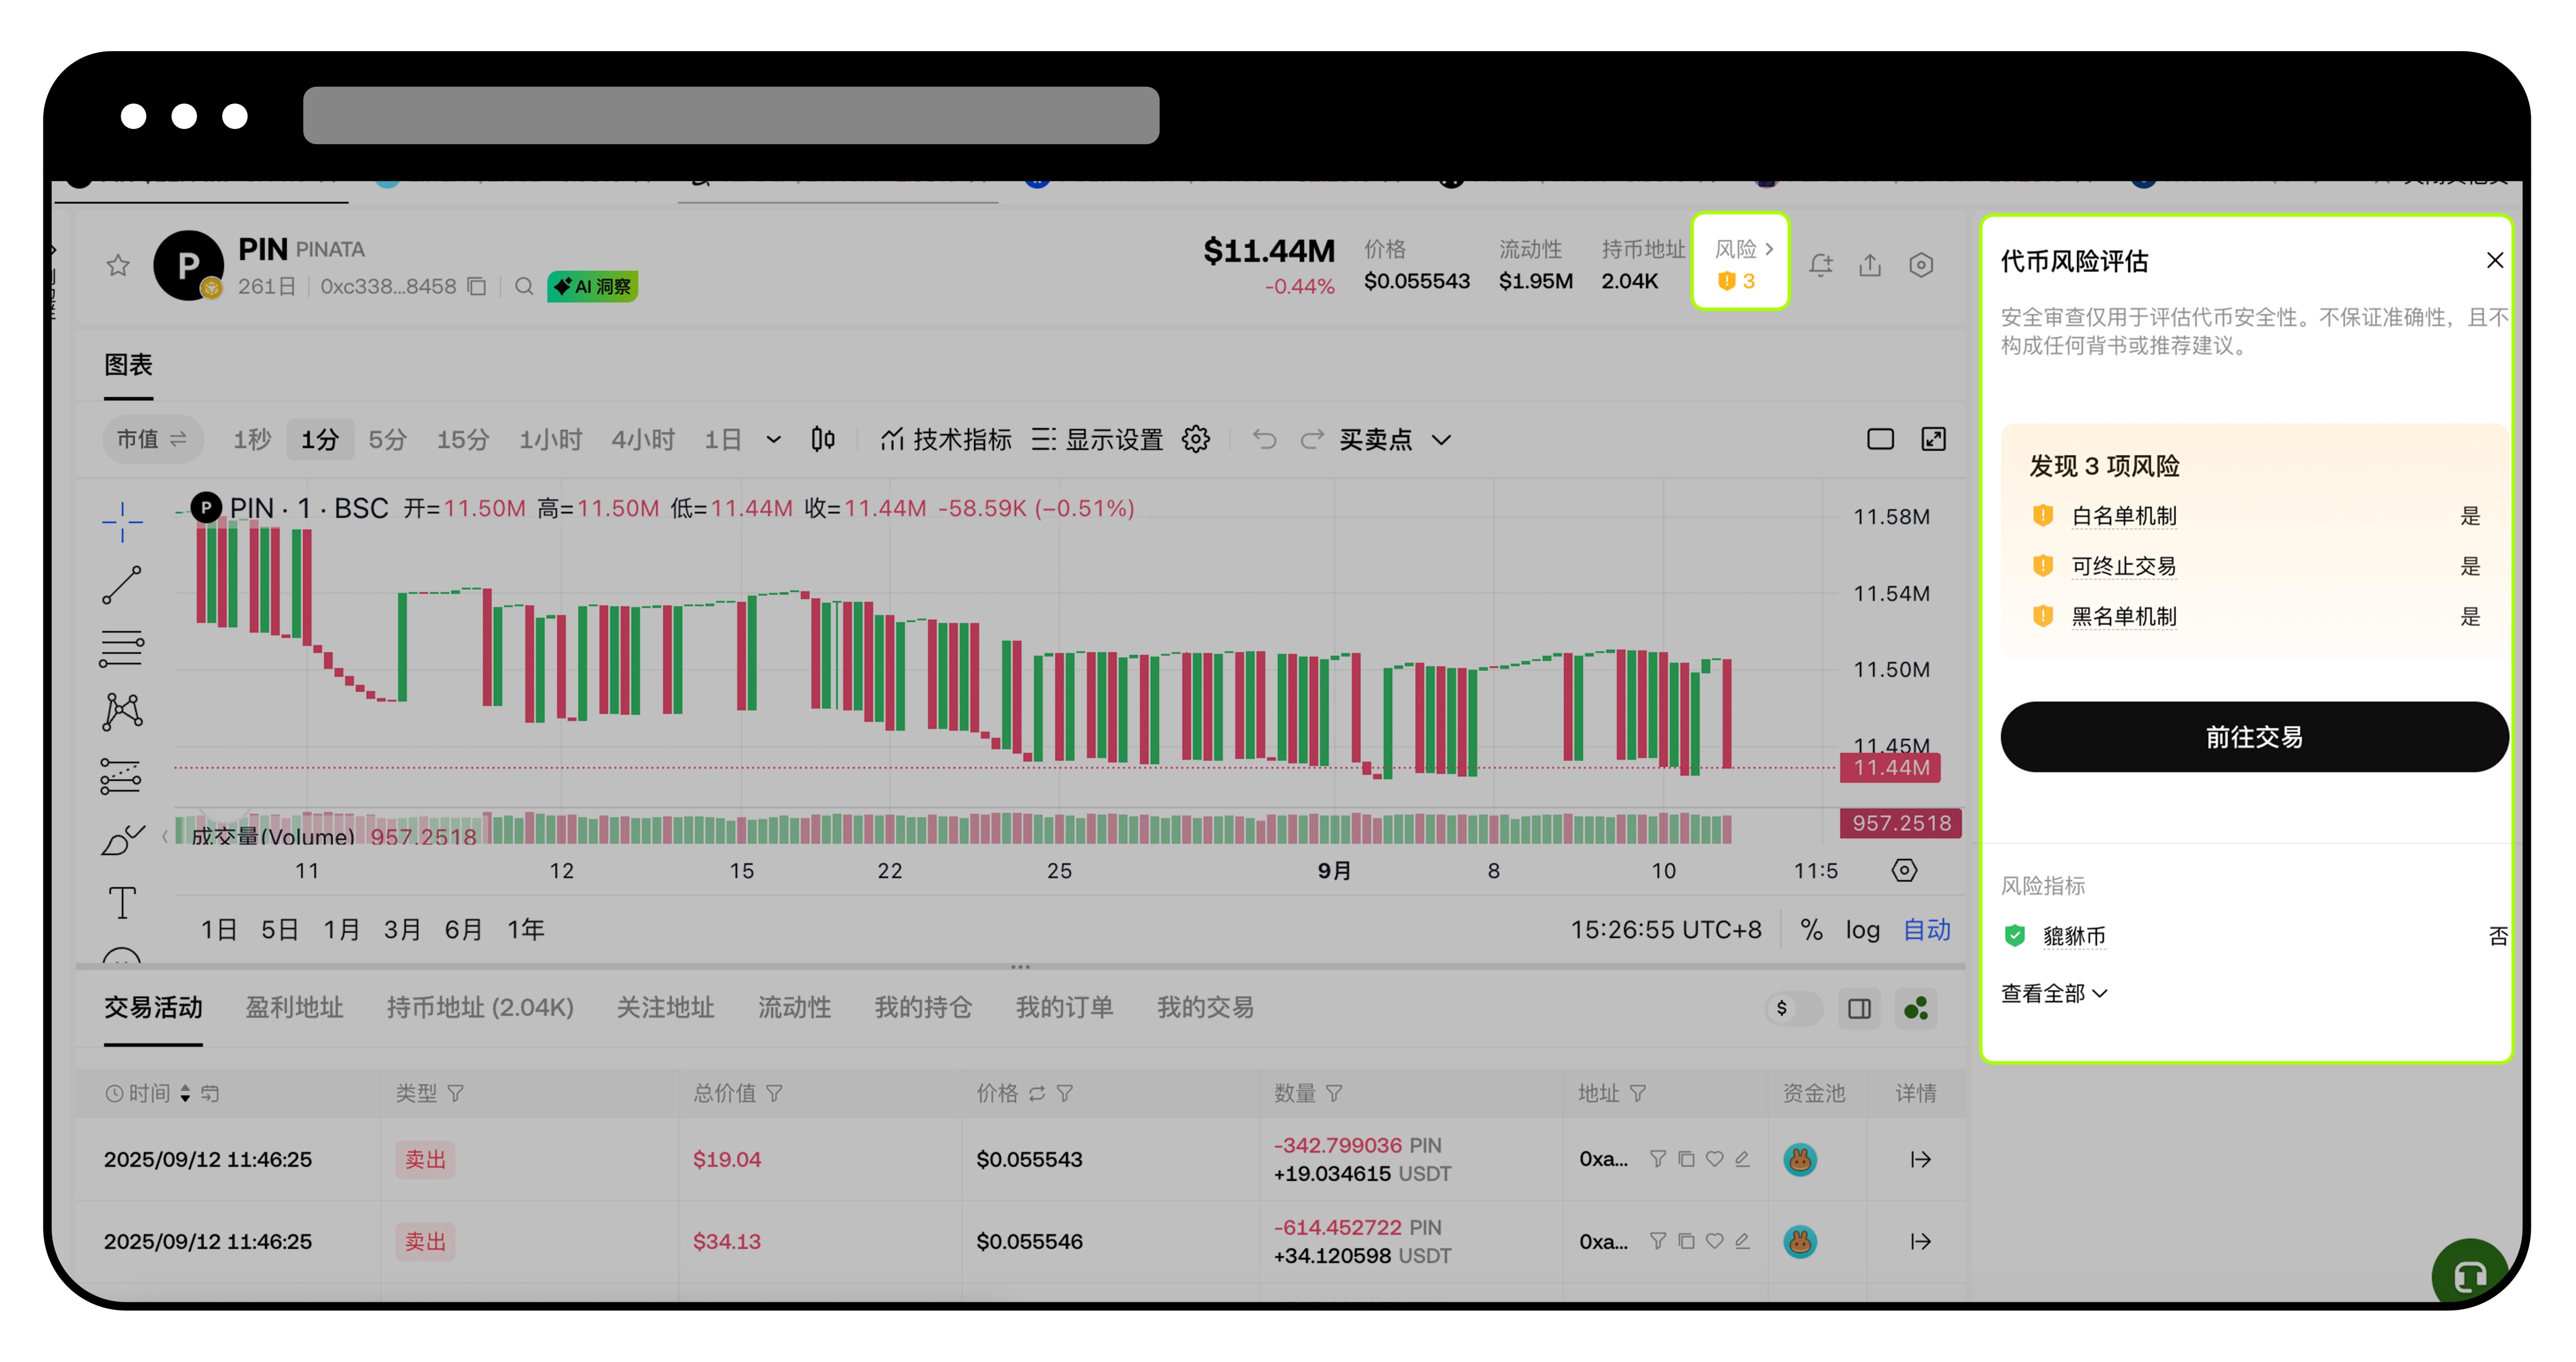Undo last chart action
The width and height of the screenshot is (2576, 1362).
click(x=1264, y=439)
